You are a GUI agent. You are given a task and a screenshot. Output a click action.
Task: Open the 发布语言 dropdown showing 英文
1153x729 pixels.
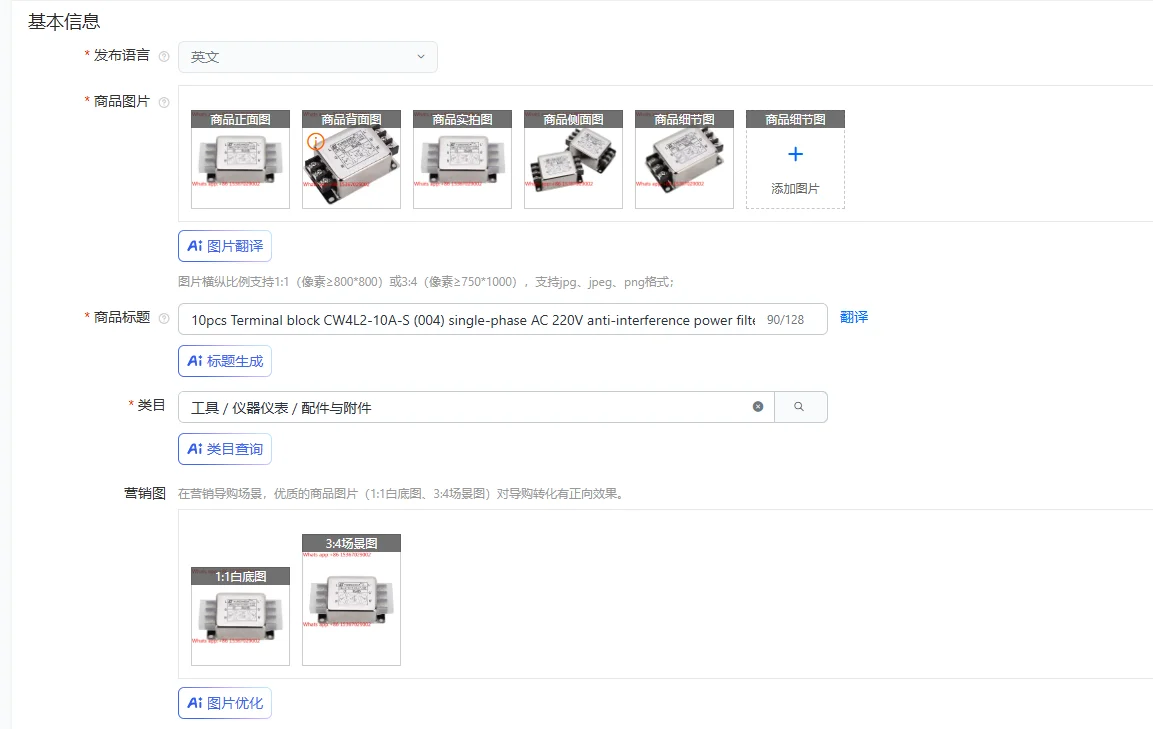click(307, 57)
